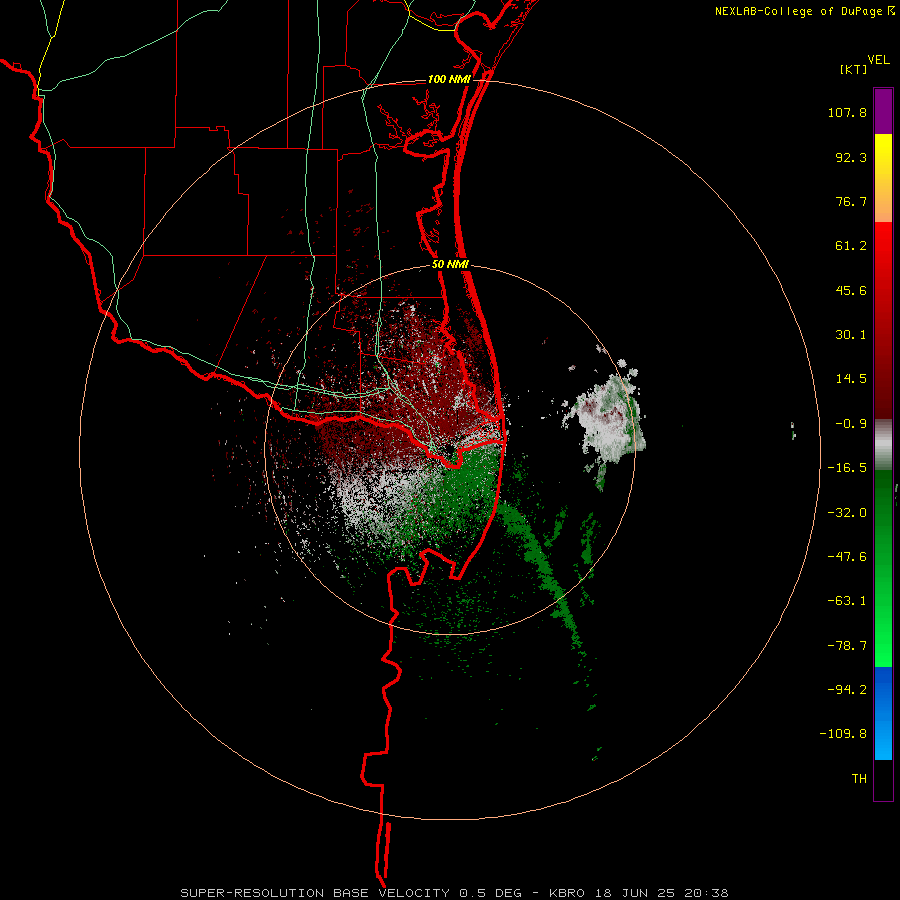The image size is (900, 900).
Task: Click the -78.7 velocity scale value
Action: click(x=847, y=646)
